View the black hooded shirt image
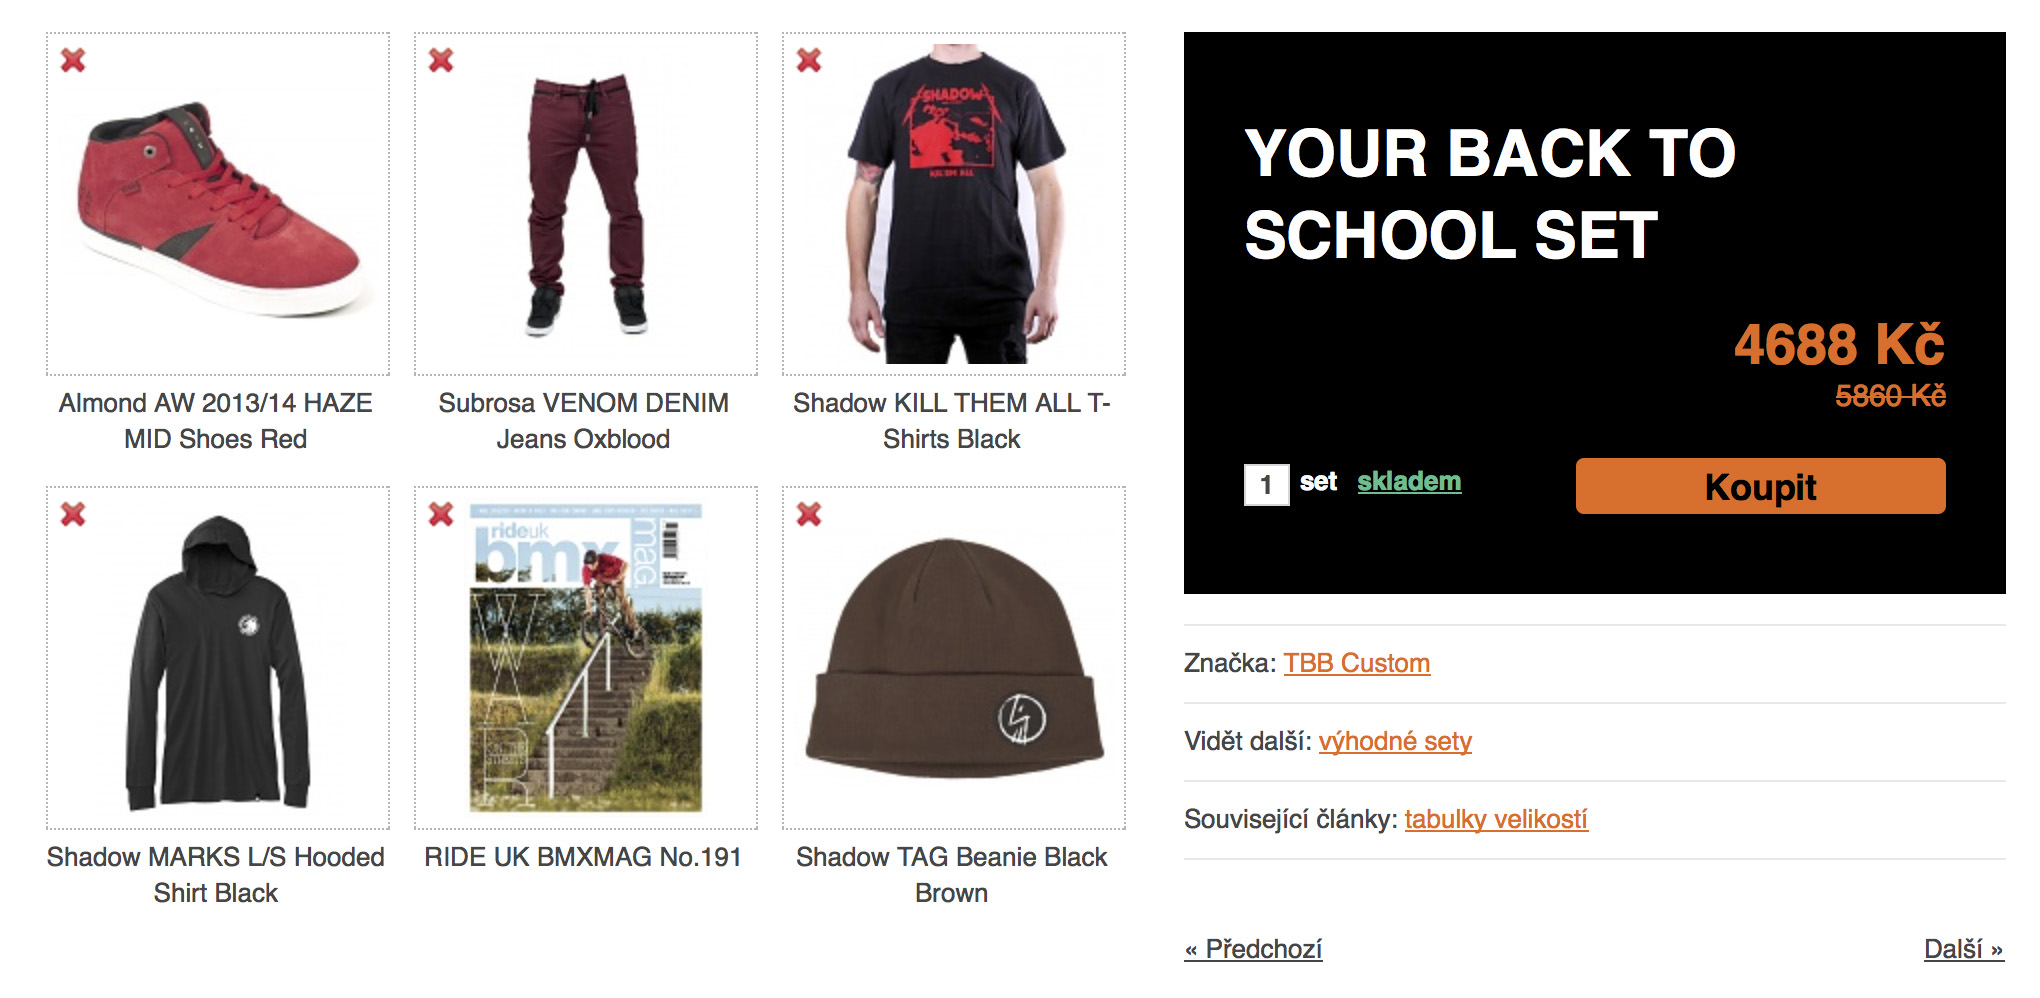 point(218,658)
